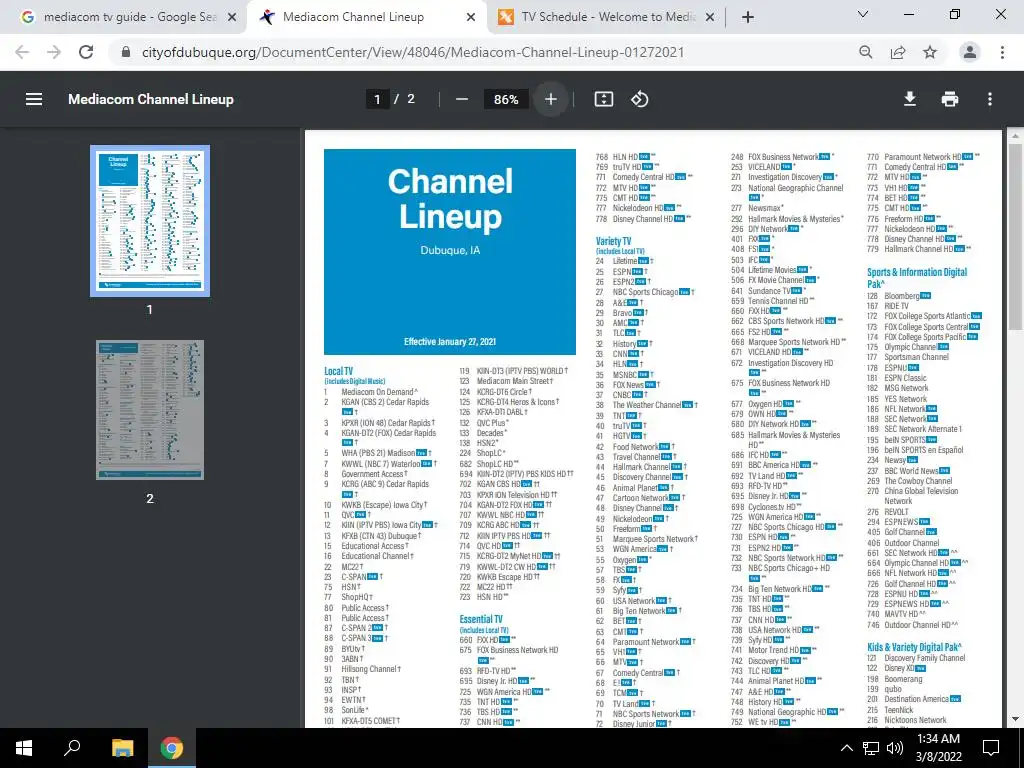Screen dimensions: 1024x768
Task: Select page 2 thumbnail
Action: pos(150,409)
